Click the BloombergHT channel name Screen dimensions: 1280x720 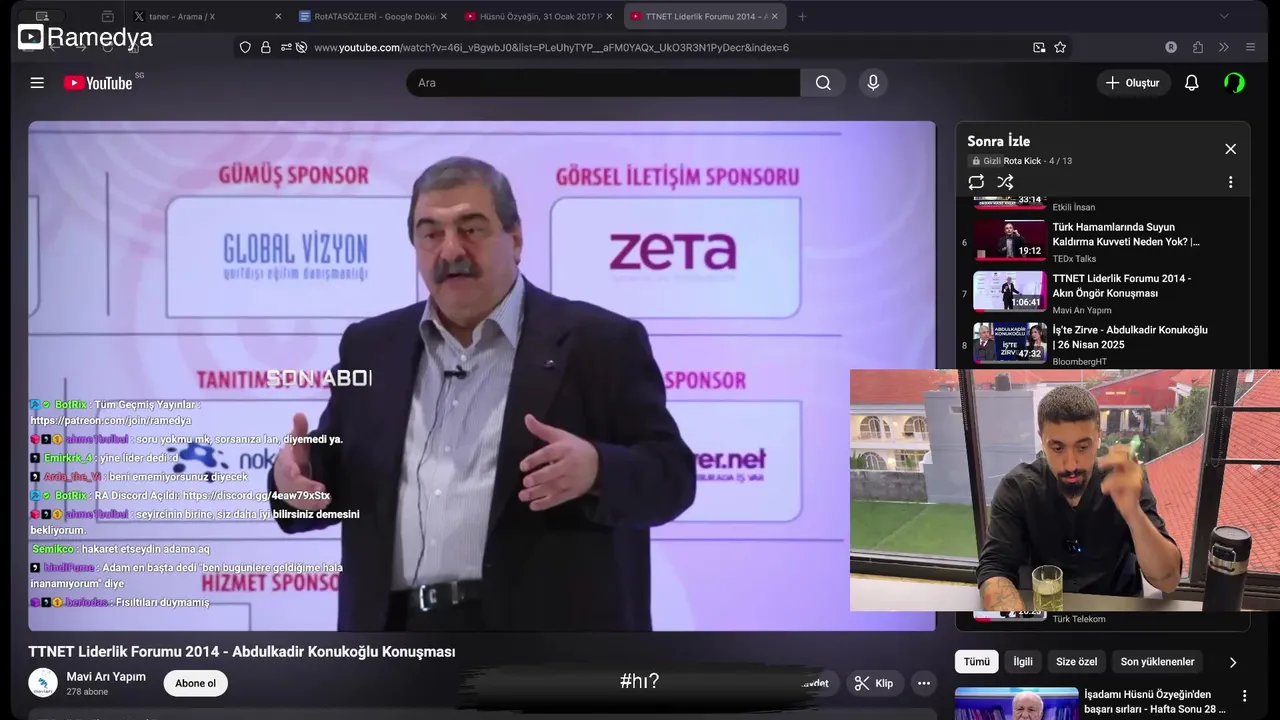pos(1079,362)
